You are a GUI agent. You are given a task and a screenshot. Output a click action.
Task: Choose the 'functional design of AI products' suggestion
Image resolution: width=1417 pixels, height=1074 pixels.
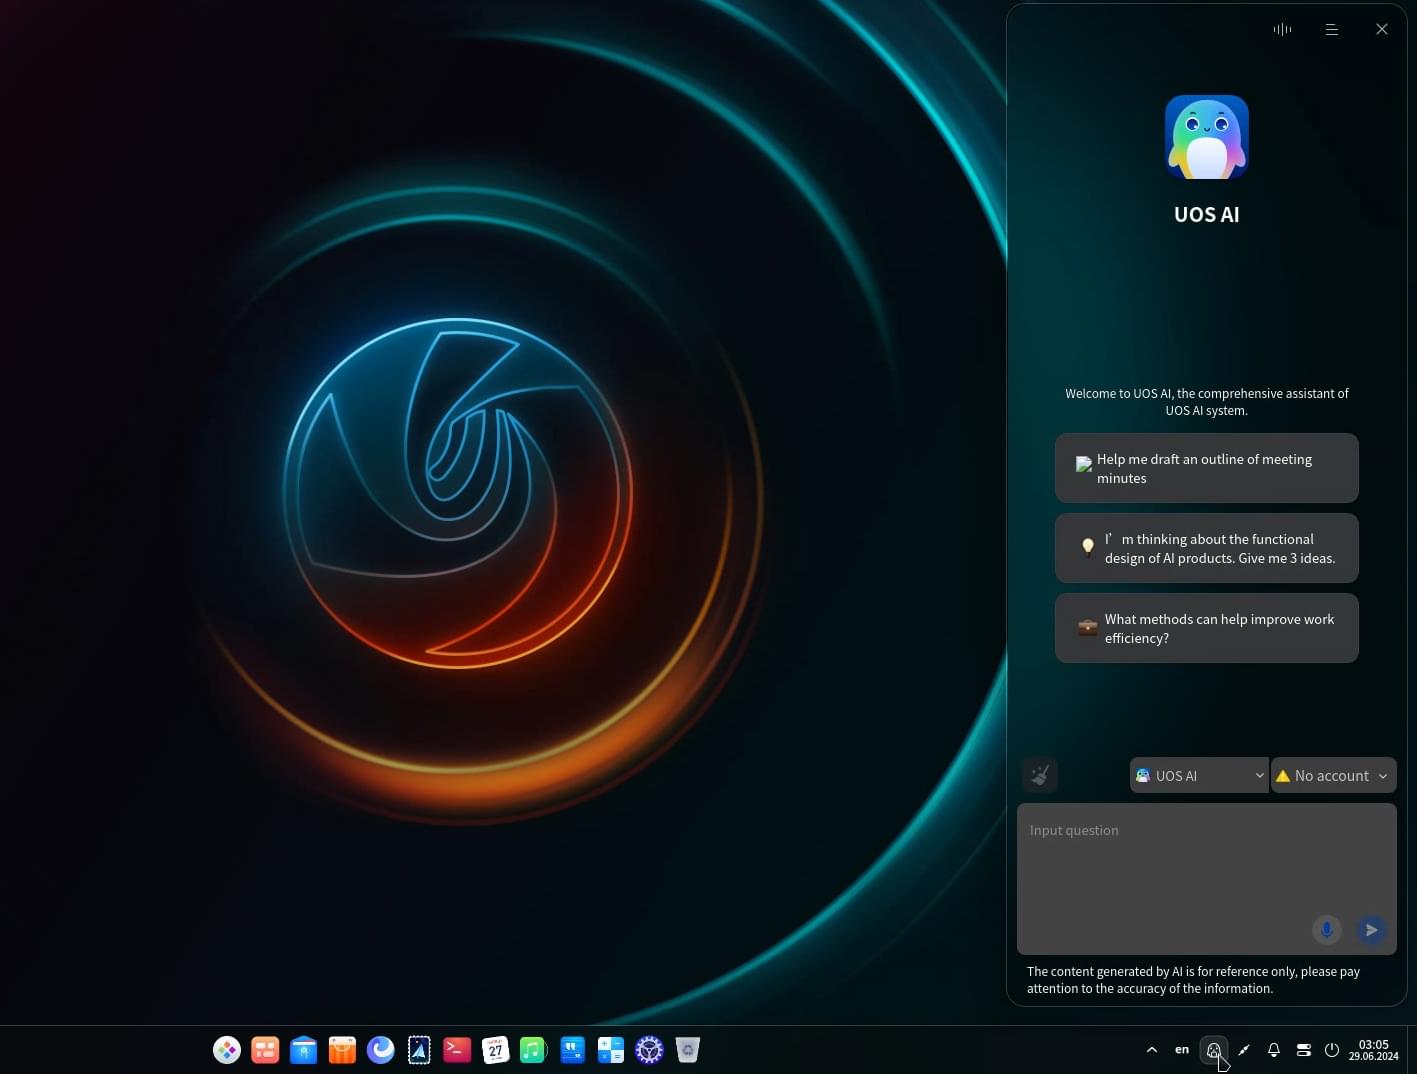tap(1207, 548)
